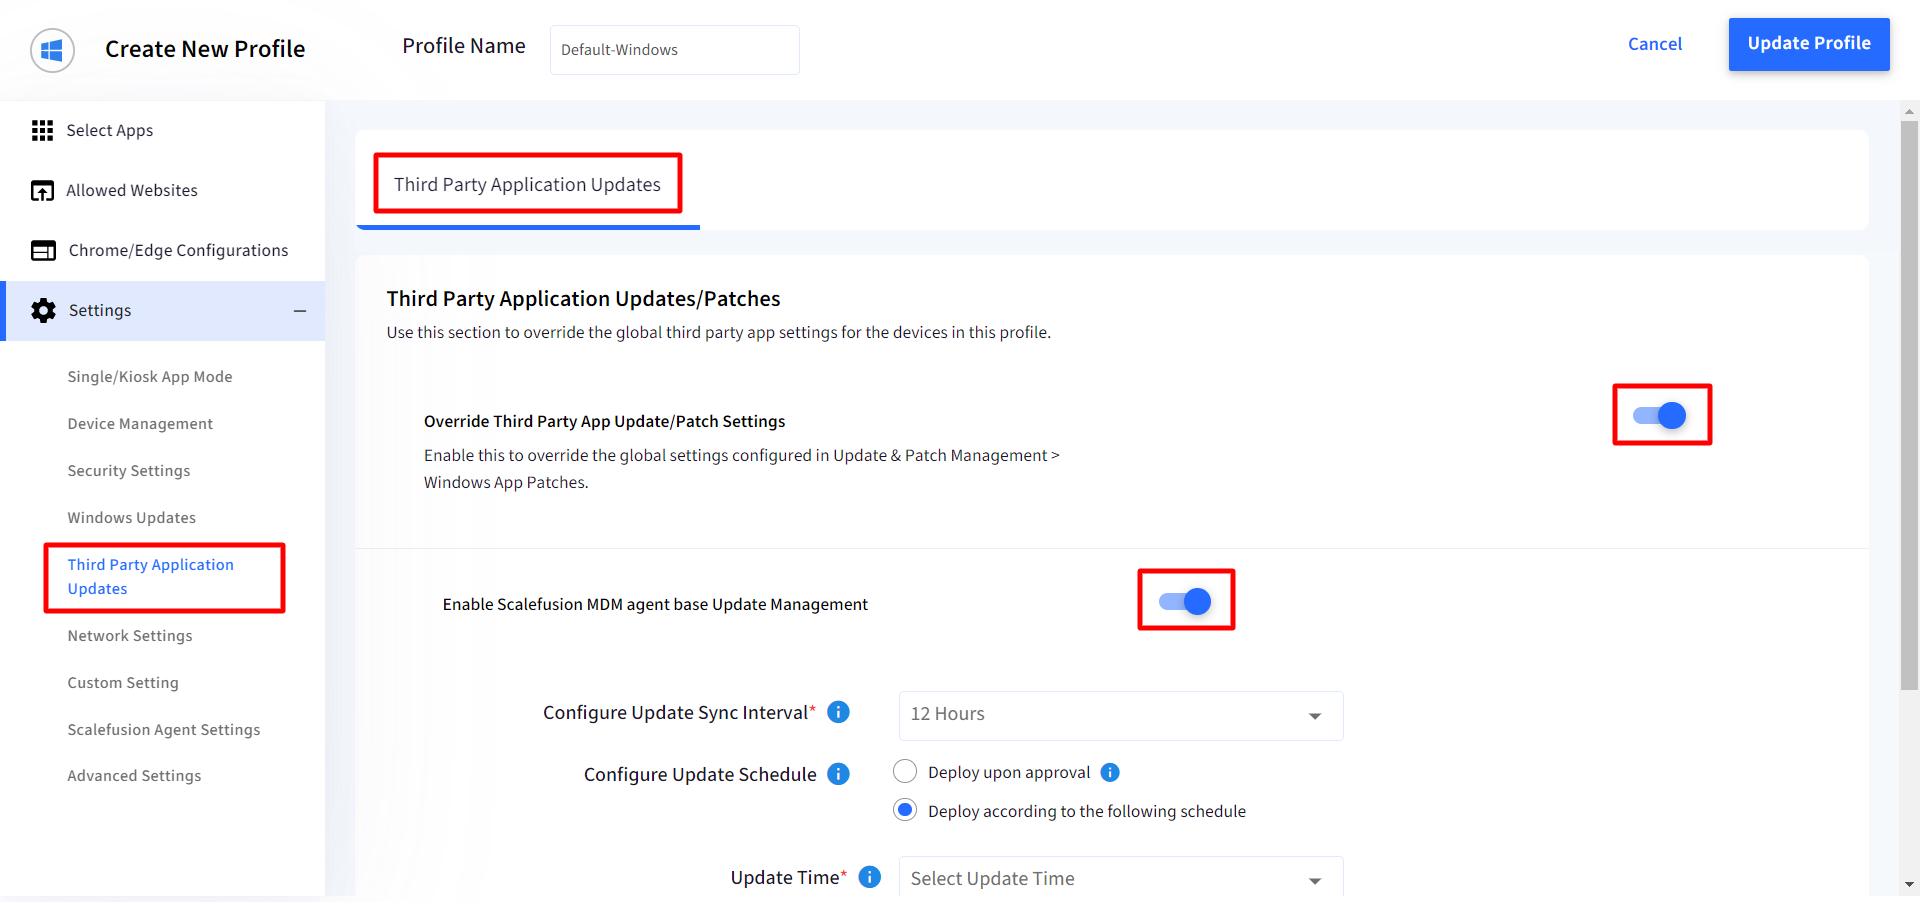The height and width of the screenshot is (902, 1920).
Task: Select Deploy according to the following schedule
Action: coord(905,810)
